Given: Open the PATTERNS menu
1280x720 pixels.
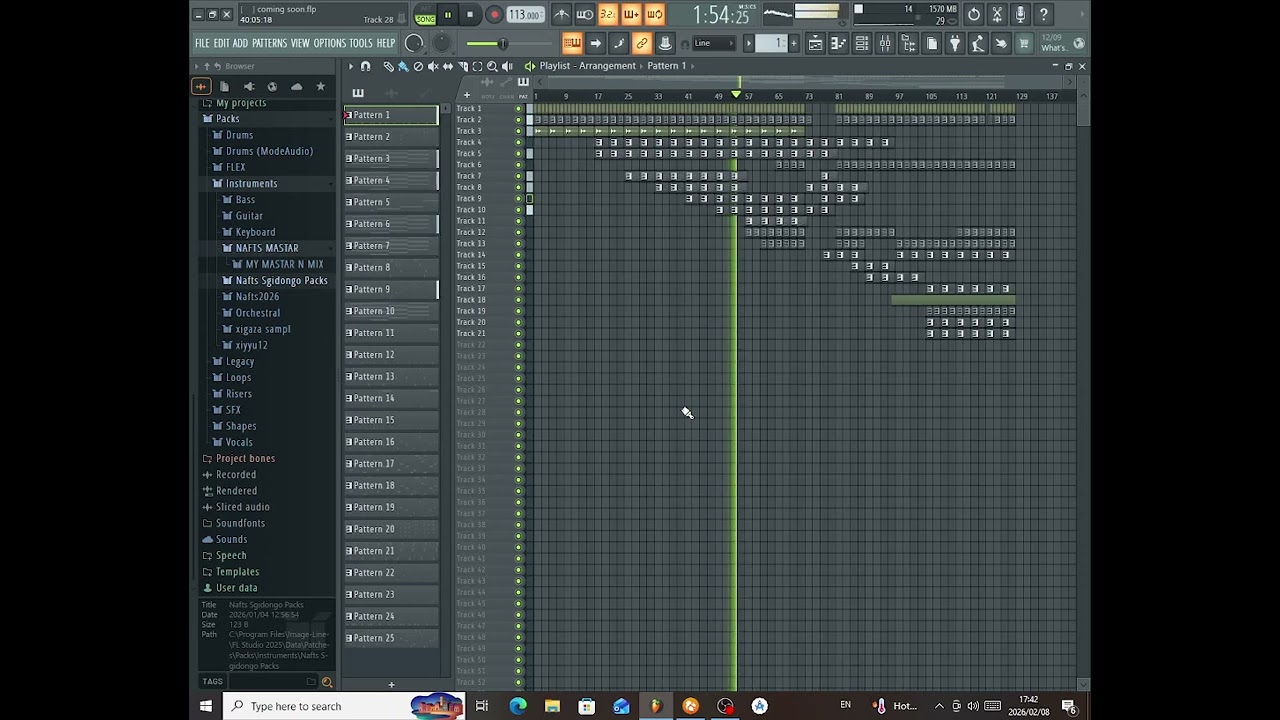Looking at the screenshot, I should pyautogui.click(x=269, y=43).
